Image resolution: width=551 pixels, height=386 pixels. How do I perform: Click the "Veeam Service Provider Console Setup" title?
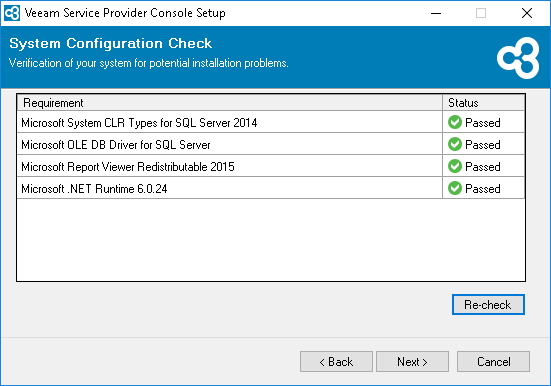click(125, 13)
